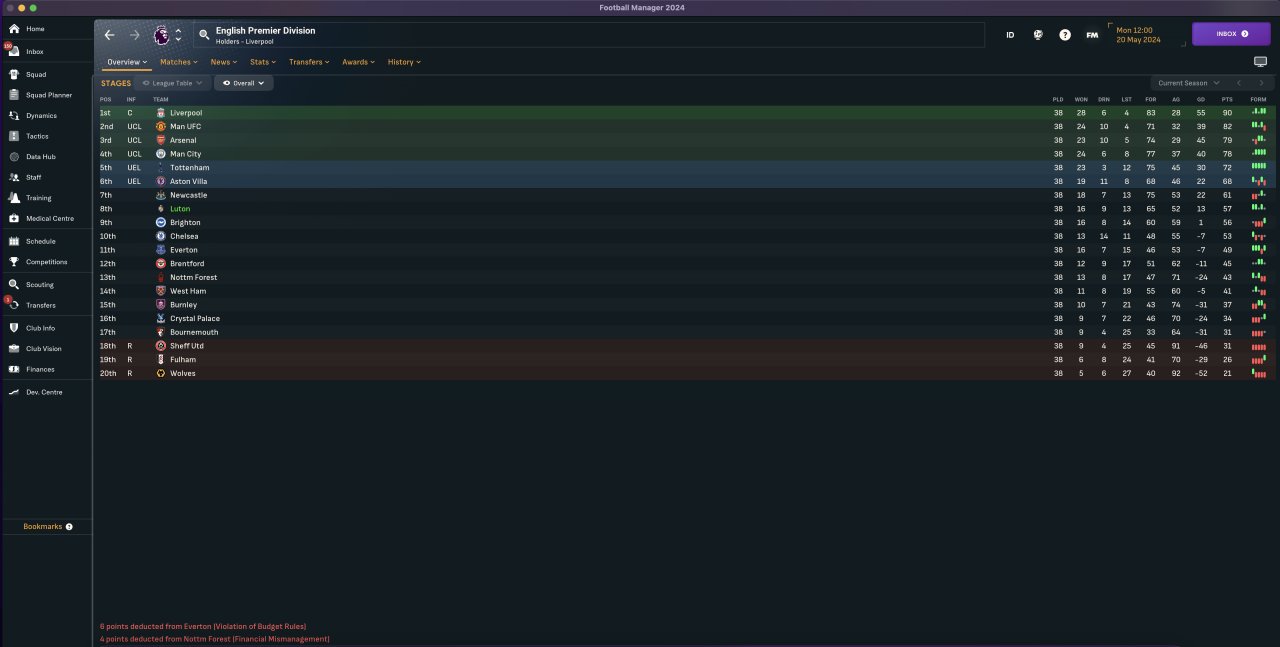
Task: Go to the Squad screen
Action: point(36,74)
